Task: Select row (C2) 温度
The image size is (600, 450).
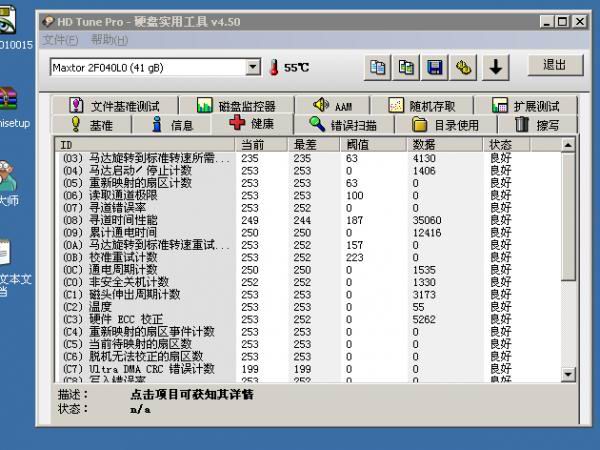Action: point(308,307)
